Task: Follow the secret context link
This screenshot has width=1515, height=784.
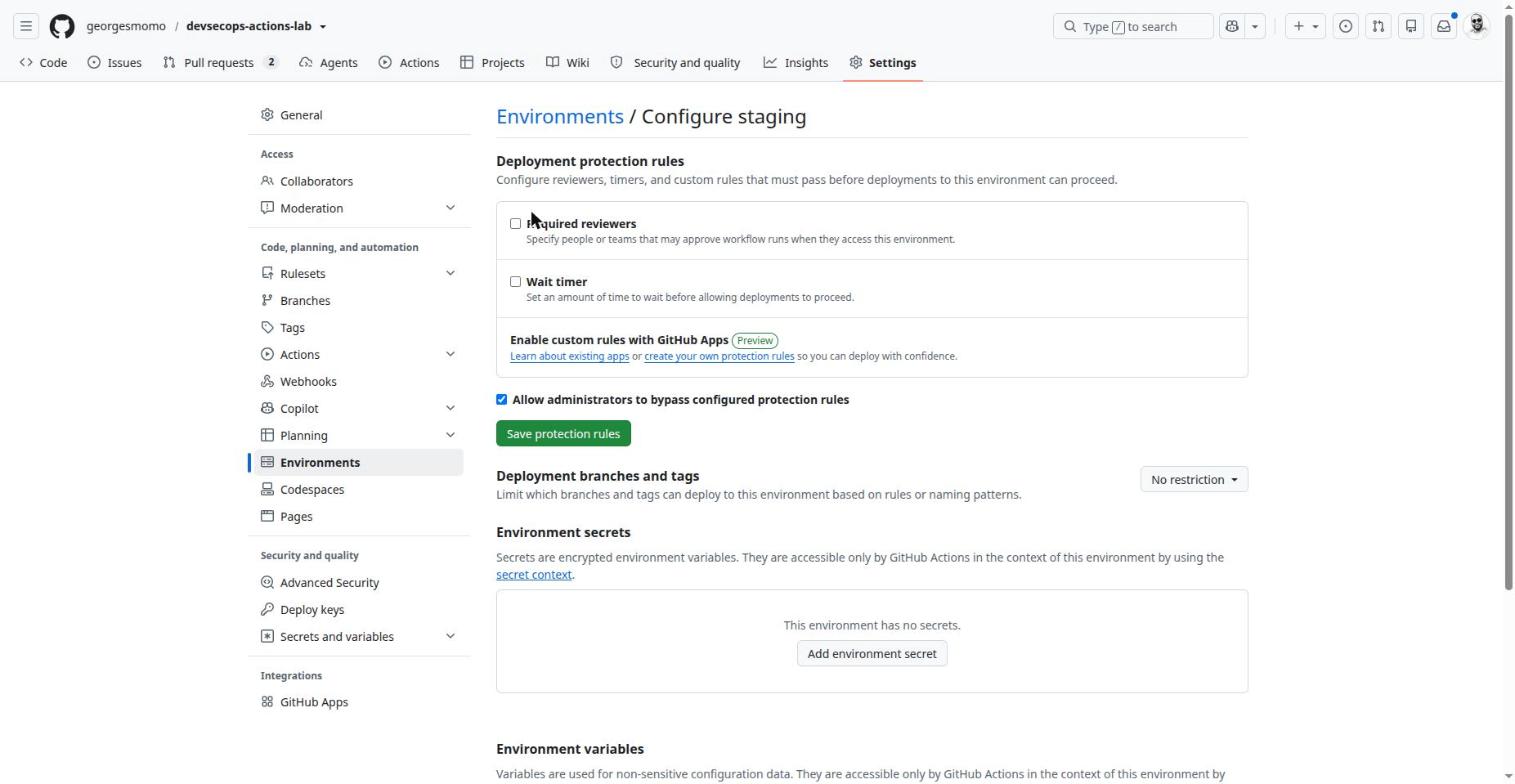Action: pyautogui.click(x=534, y=575)
